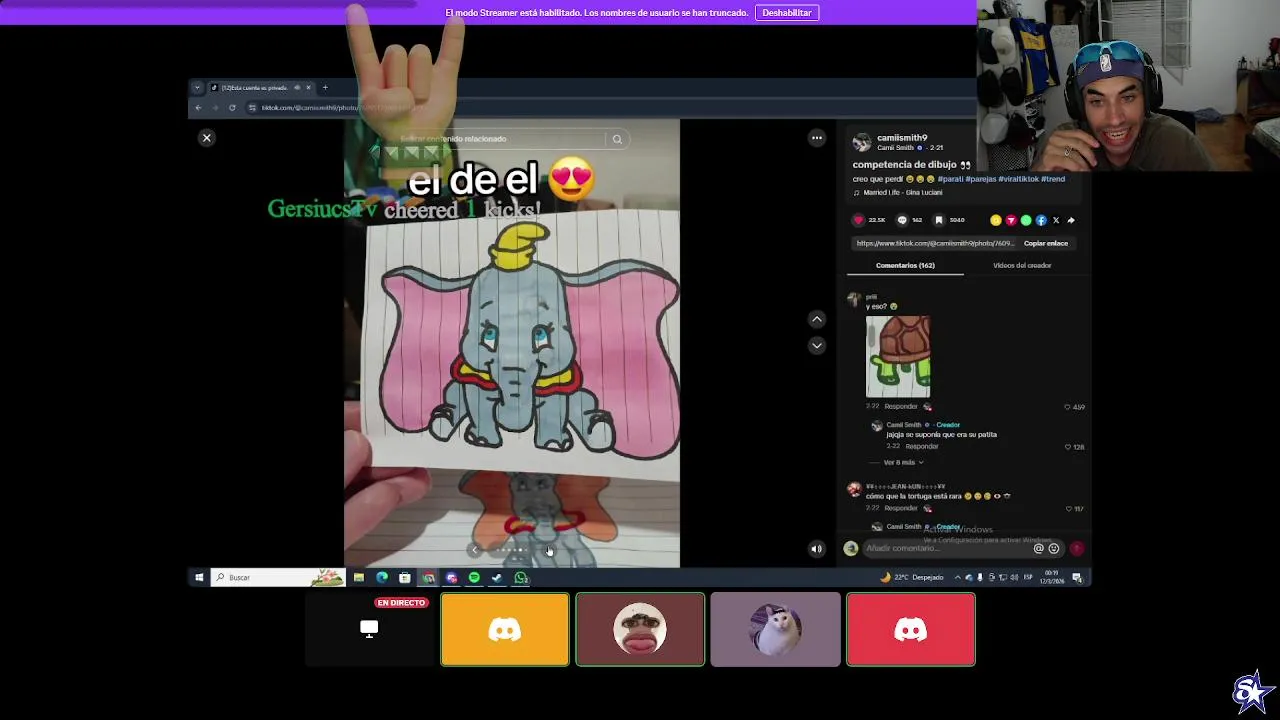
Task: Click the Deshabilitar streamer mode button
Action: coord(787,12)
